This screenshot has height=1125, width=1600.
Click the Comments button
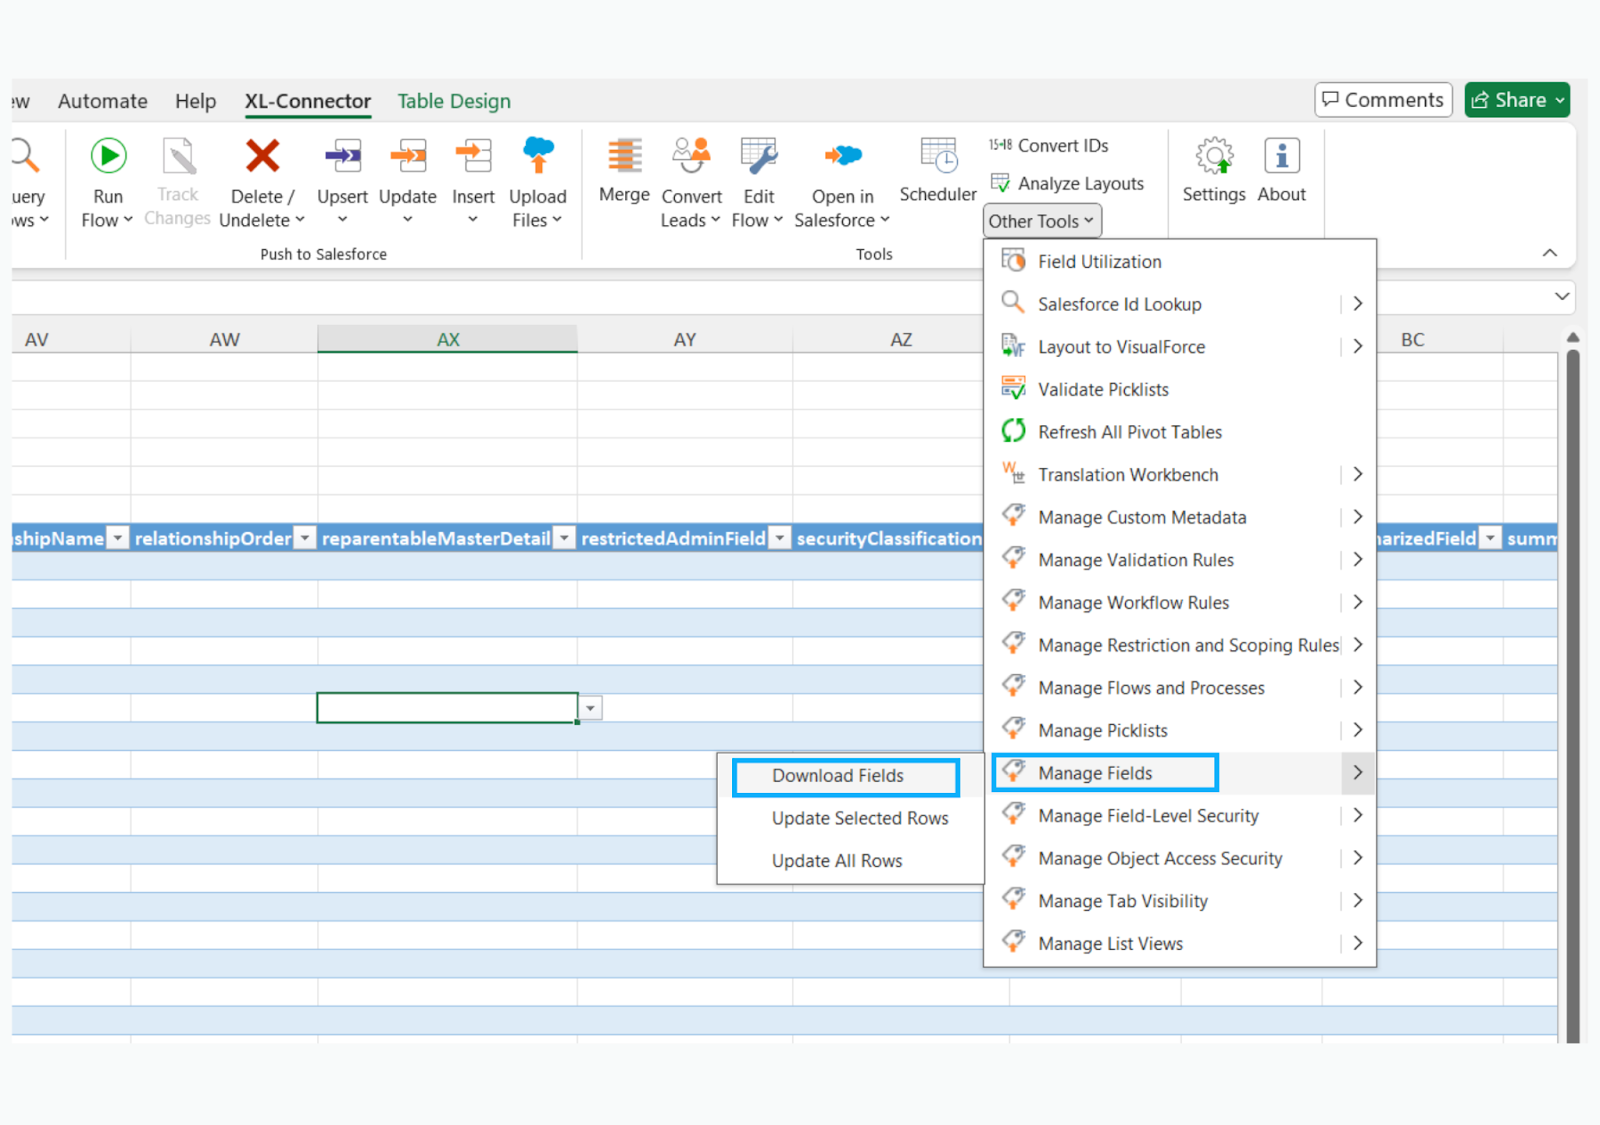1383,100
